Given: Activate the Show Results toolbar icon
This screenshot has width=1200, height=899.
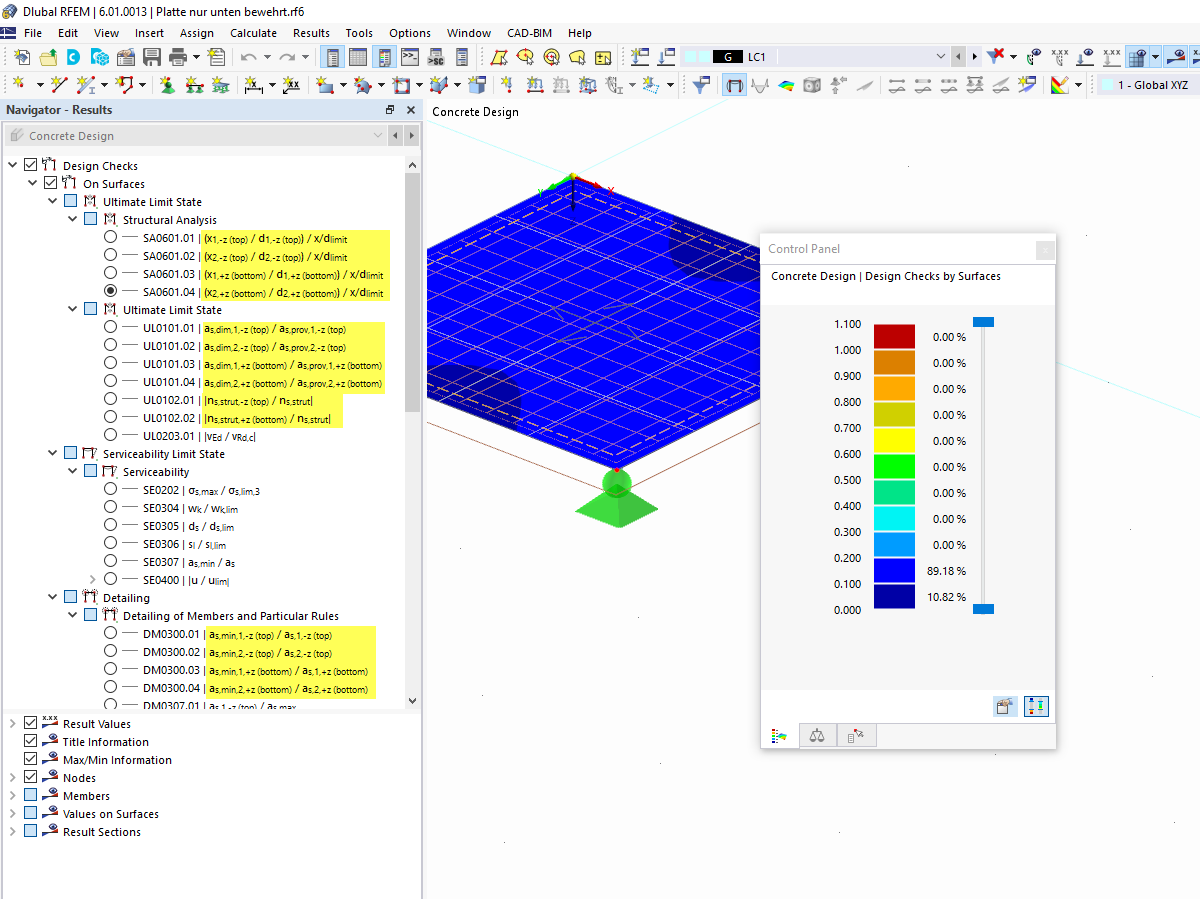Looking at the screenshot, I should tap(734, 85).
